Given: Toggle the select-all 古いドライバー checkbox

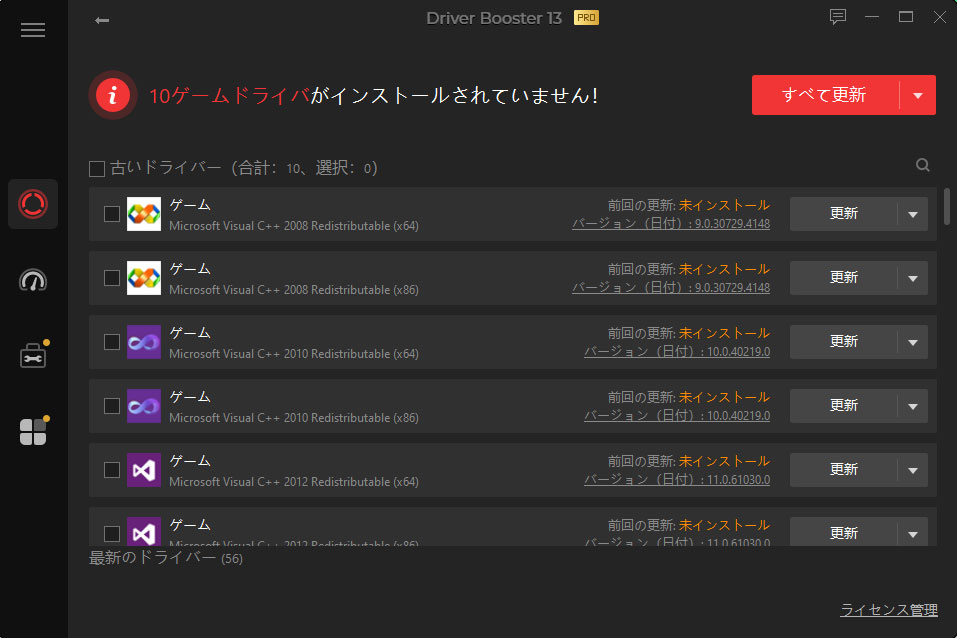Looking at the screenshot, I should pyautogui.click(x=97, y=169).
